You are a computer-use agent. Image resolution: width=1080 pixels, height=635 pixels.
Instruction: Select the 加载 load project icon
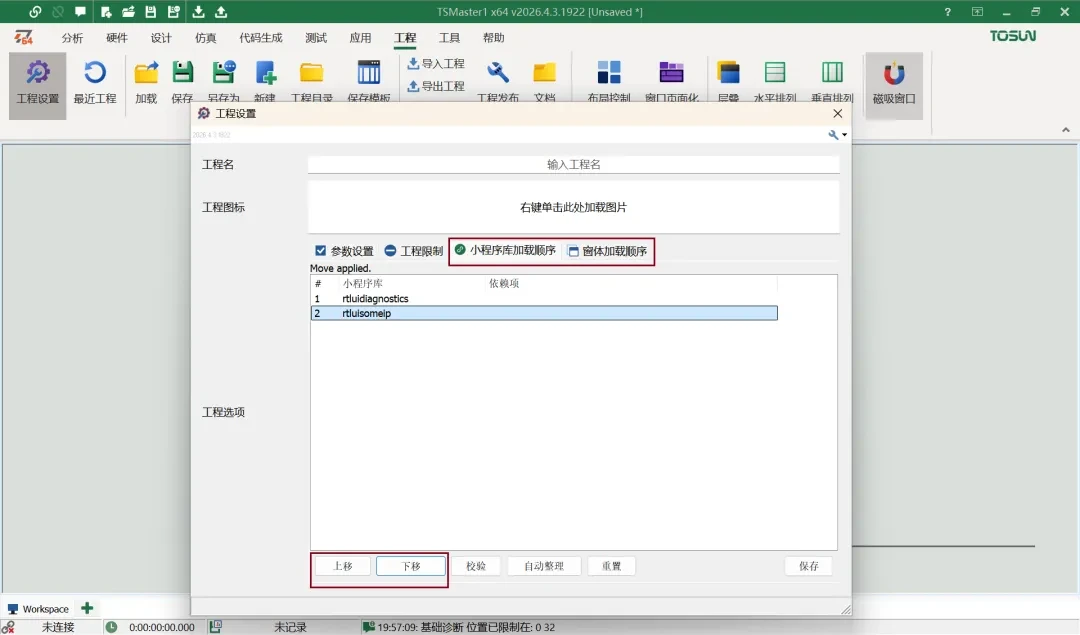146,80
